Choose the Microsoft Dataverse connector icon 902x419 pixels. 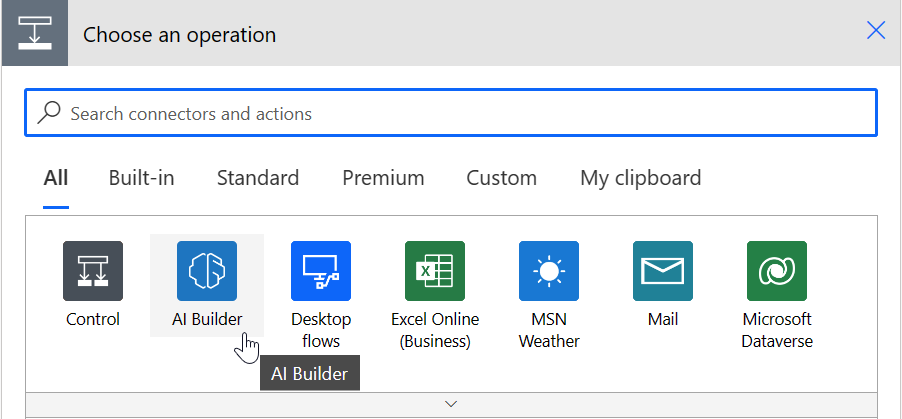click(777, 271)
